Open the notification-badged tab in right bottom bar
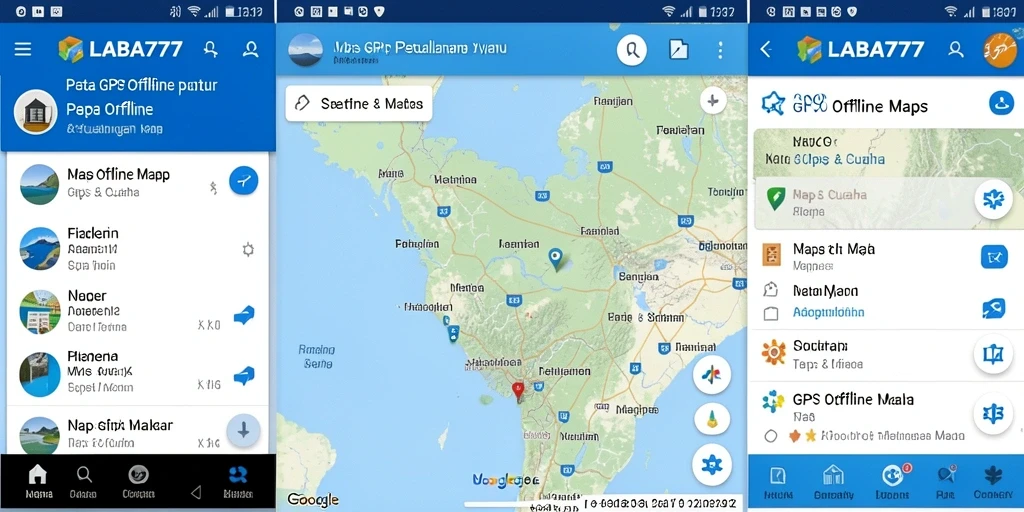Screen dimensions: 1024x512 893,483
